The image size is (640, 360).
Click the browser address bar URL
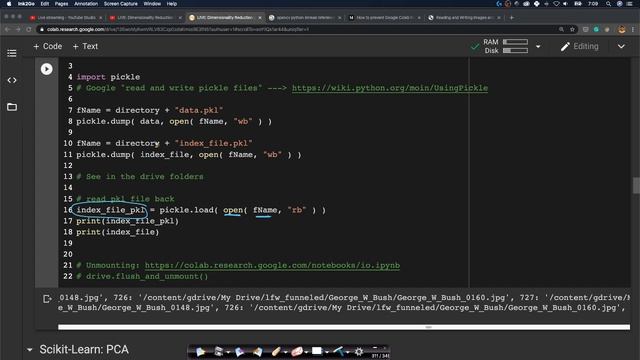(178, 29)
